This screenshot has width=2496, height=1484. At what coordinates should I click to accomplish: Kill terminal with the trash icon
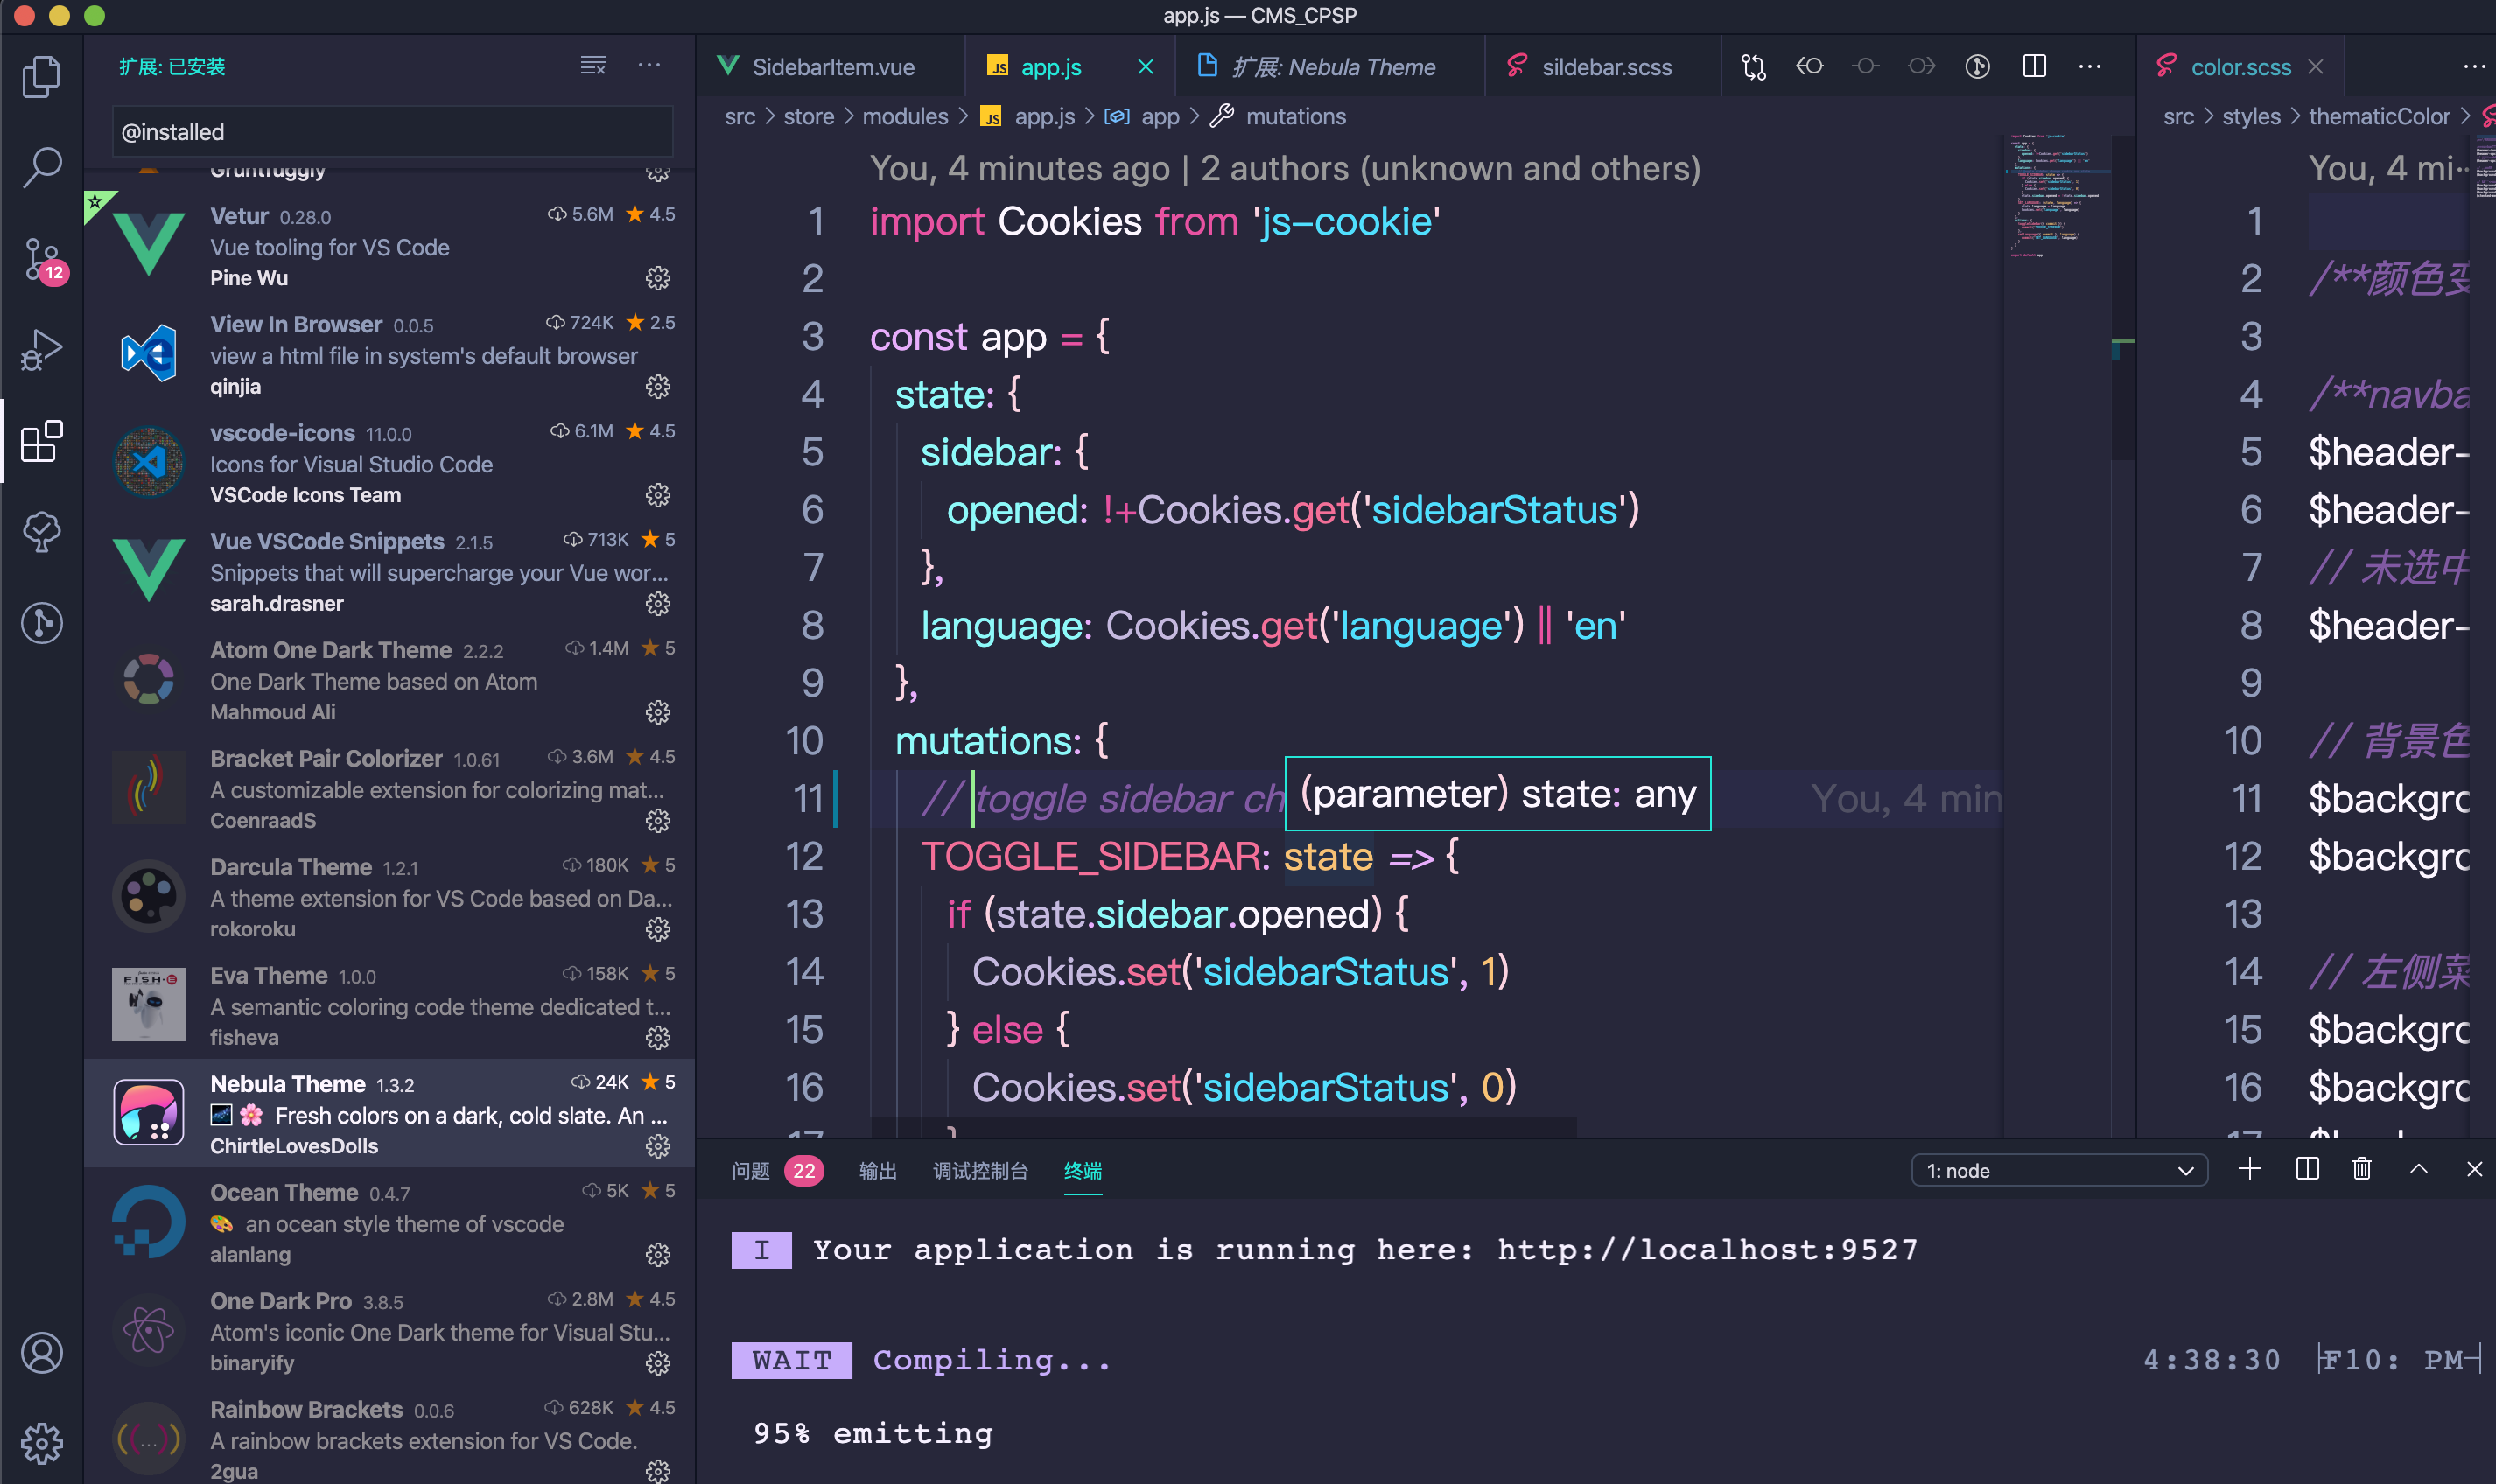[2362, 1169]
